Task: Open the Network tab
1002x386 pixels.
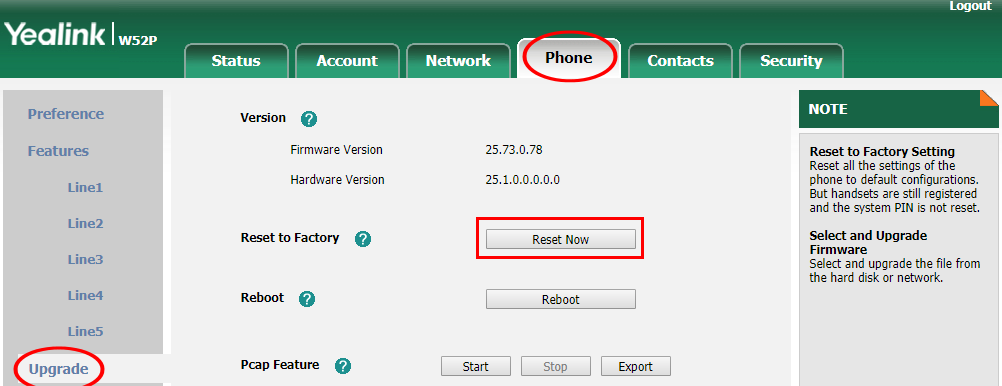Action: pos(458,61)
